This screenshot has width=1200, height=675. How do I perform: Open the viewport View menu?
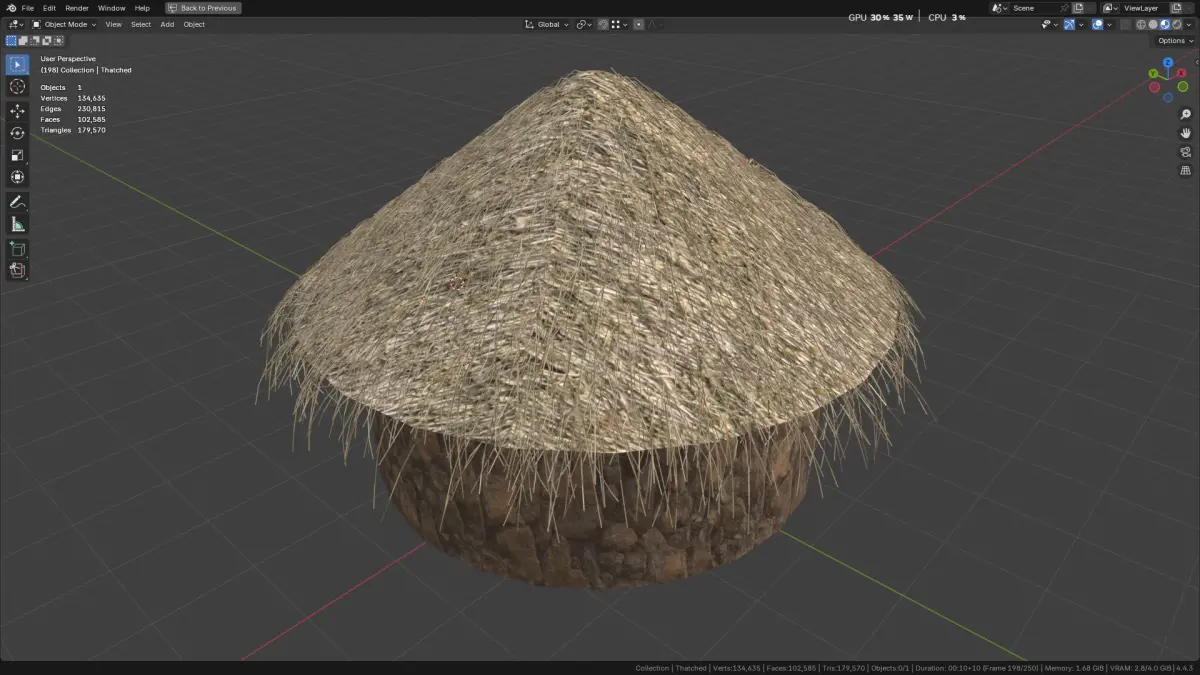113,24
